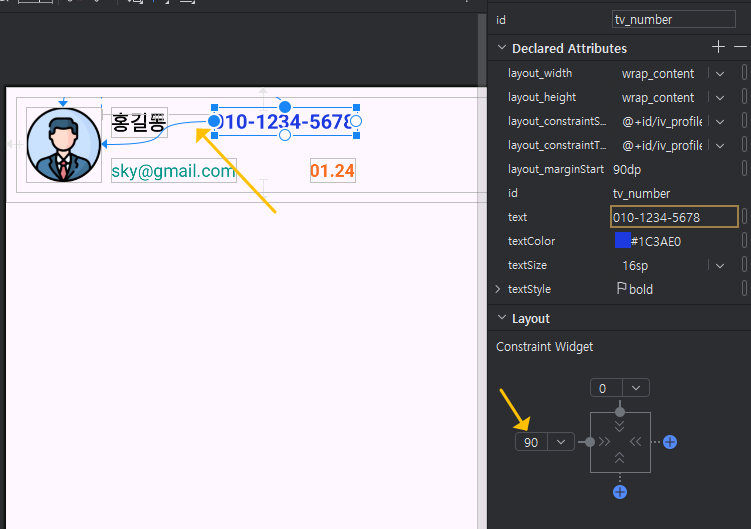751x529 pixels.
Task: Click the left inner chevrons in Constraint Widget
Action: click(604, 442)
